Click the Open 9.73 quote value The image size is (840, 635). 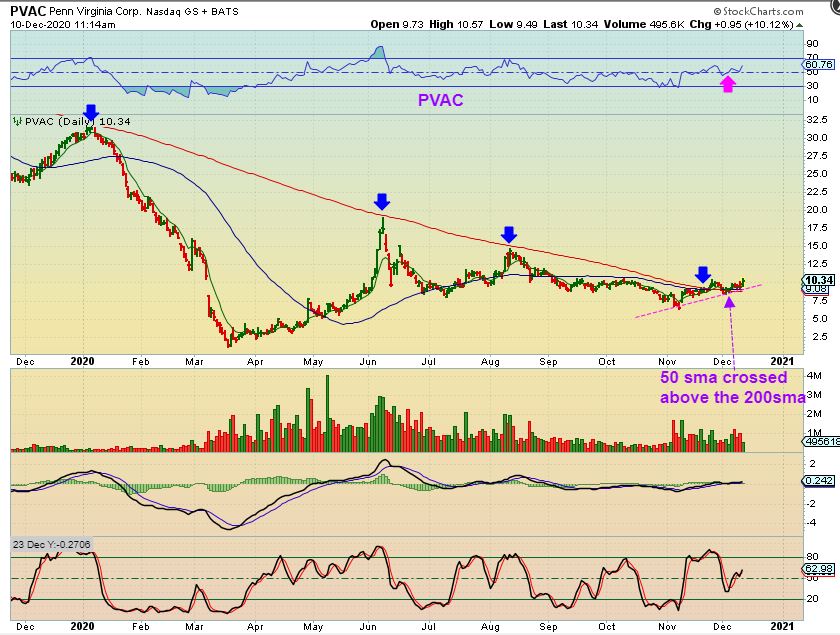397,25
